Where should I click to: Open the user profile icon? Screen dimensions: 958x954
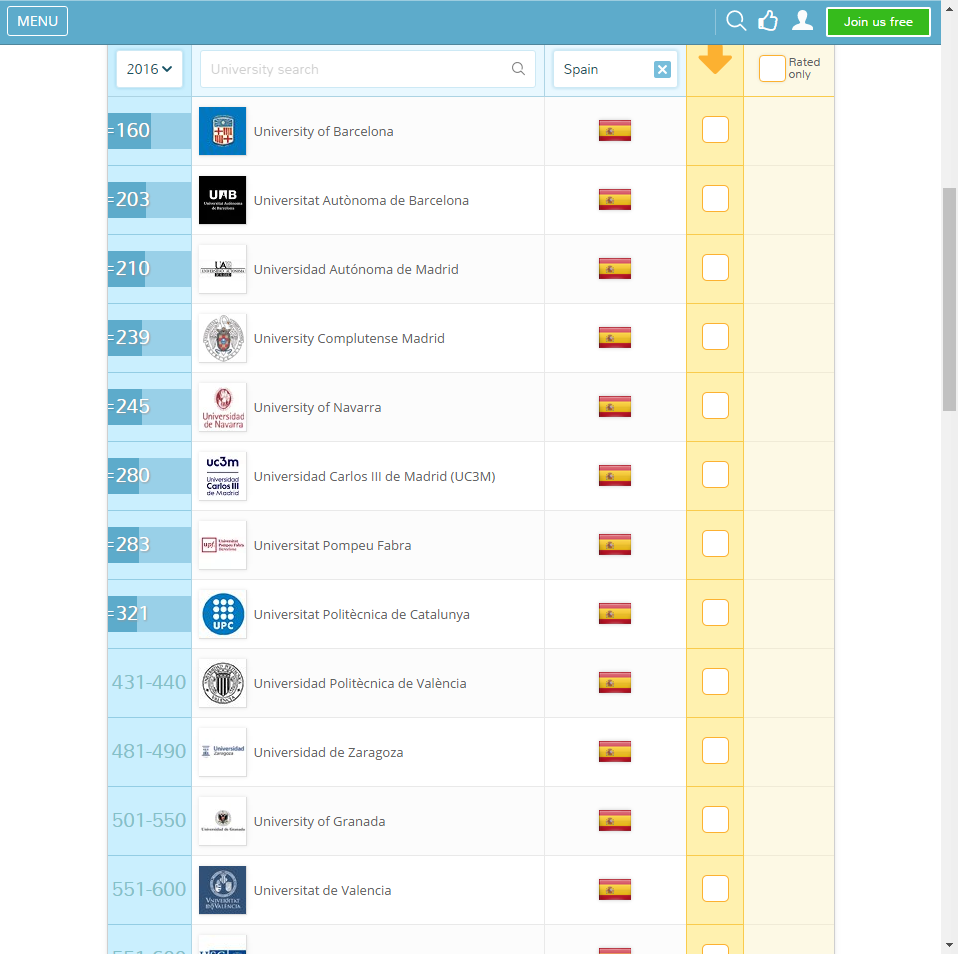(802, 20)
